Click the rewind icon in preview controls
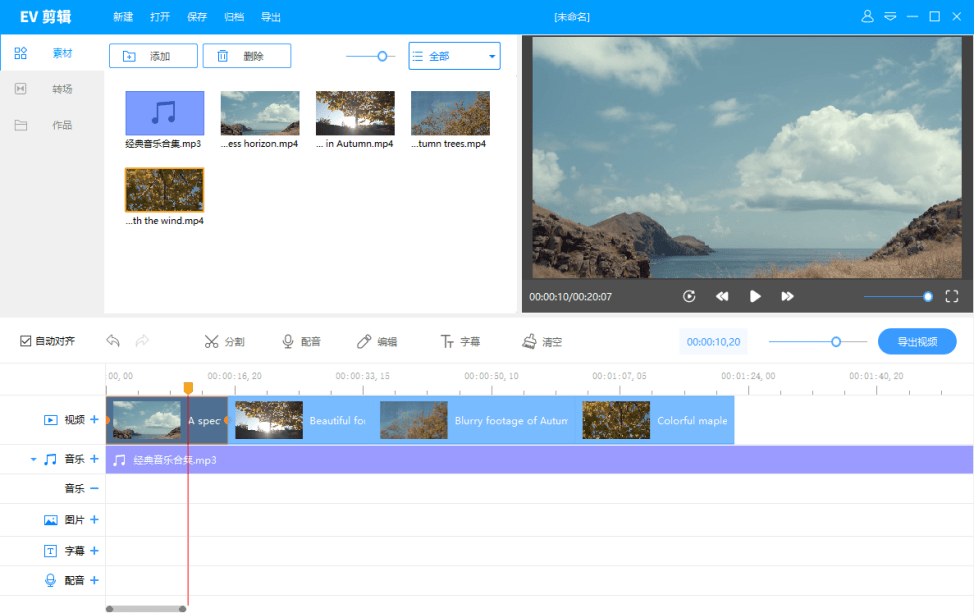This screenshot has width=974, height=613. pyautogui.click(x=722, y=296)
